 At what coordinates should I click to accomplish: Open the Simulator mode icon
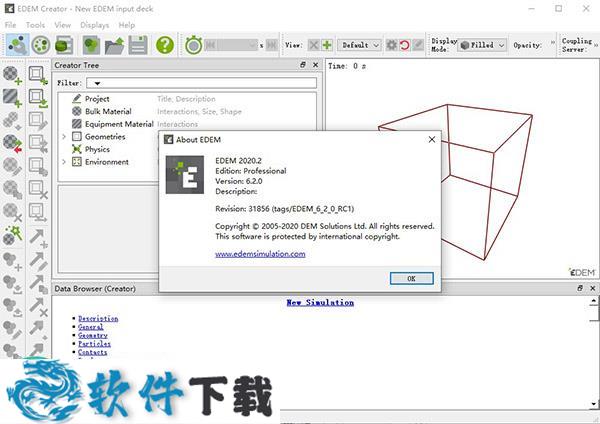(41, 45)
